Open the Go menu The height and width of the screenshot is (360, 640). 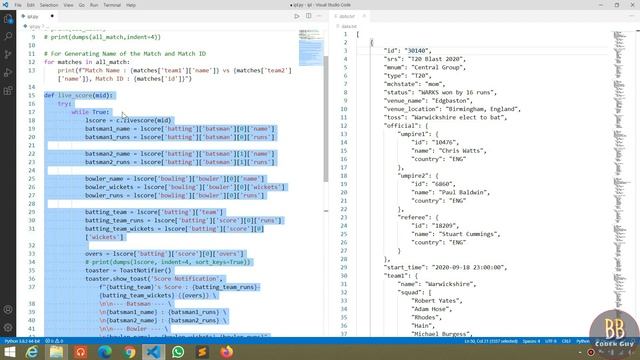[x=81, y=5]
